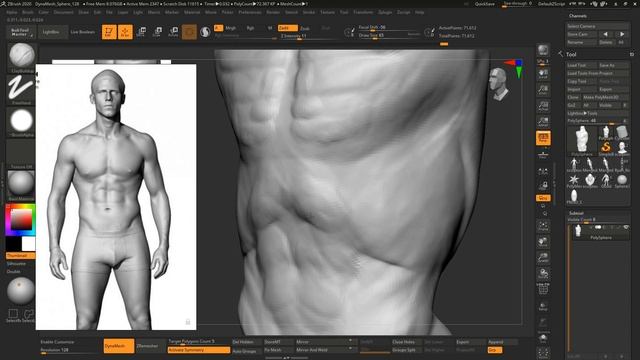The height and width of the screenshot is (360, 640).
Task: Toggle the Persp perspective icon
Action: pyautogui.click(x=543, y=138)
